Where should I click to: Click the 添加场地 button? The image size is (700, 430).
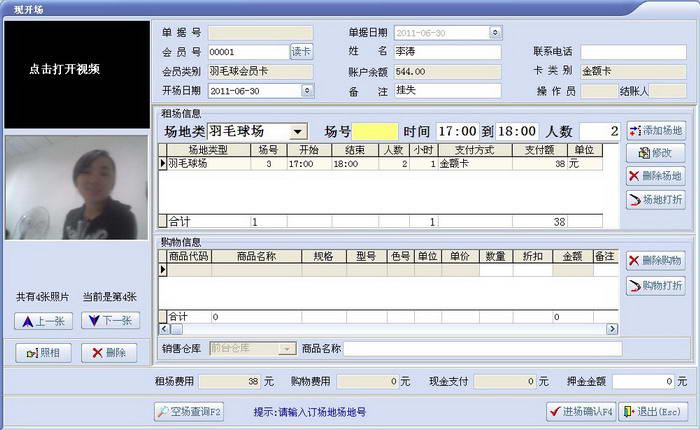click(x=656, y=131)
